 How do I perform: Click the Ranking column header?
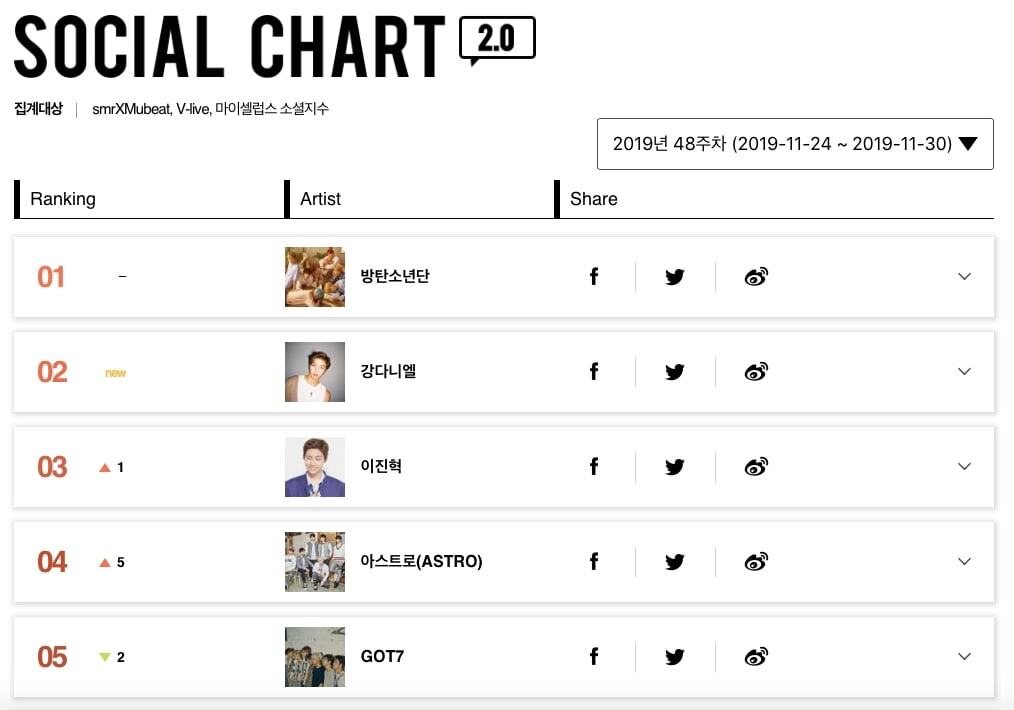click(x=63, y=199)
